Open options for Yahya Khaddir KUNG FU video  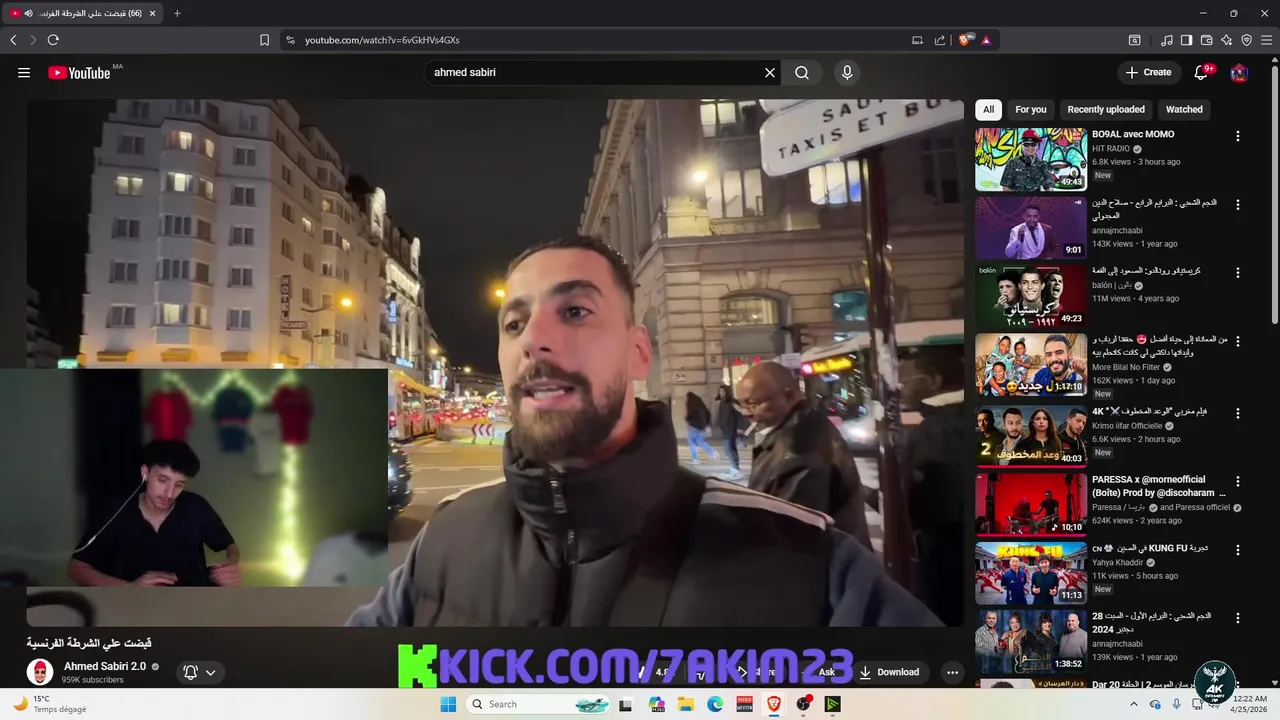coord(1238,550)
